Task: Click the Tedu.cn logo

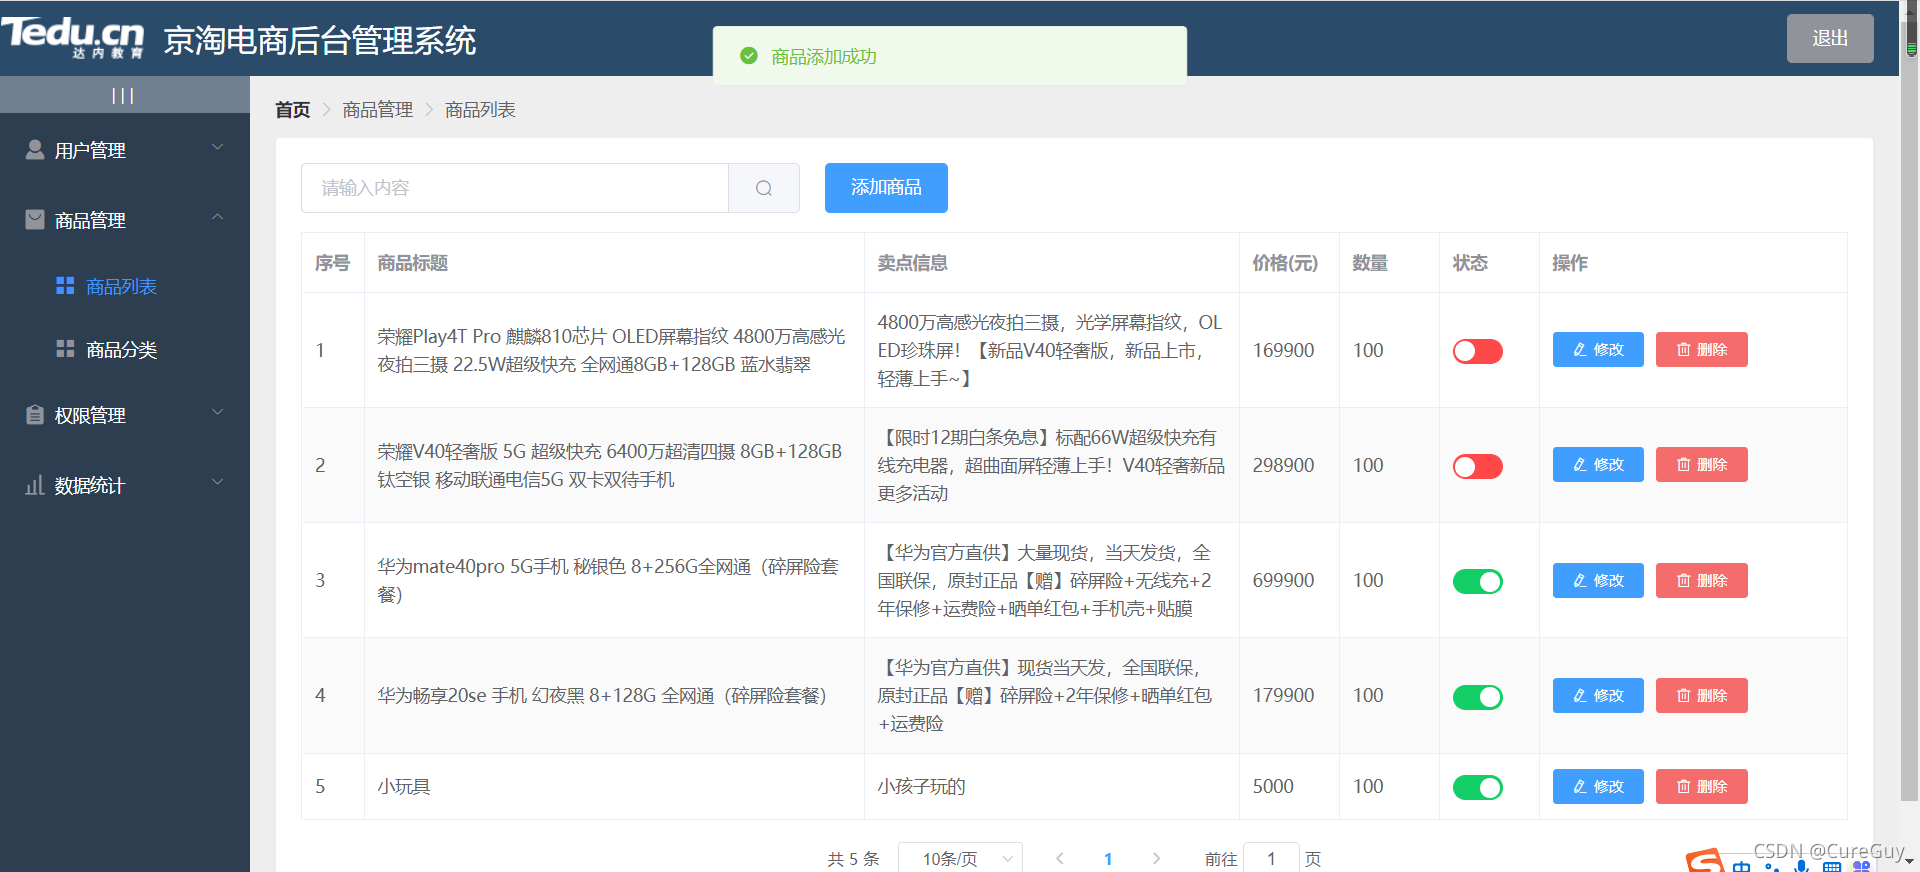Action: coord(73,37)
